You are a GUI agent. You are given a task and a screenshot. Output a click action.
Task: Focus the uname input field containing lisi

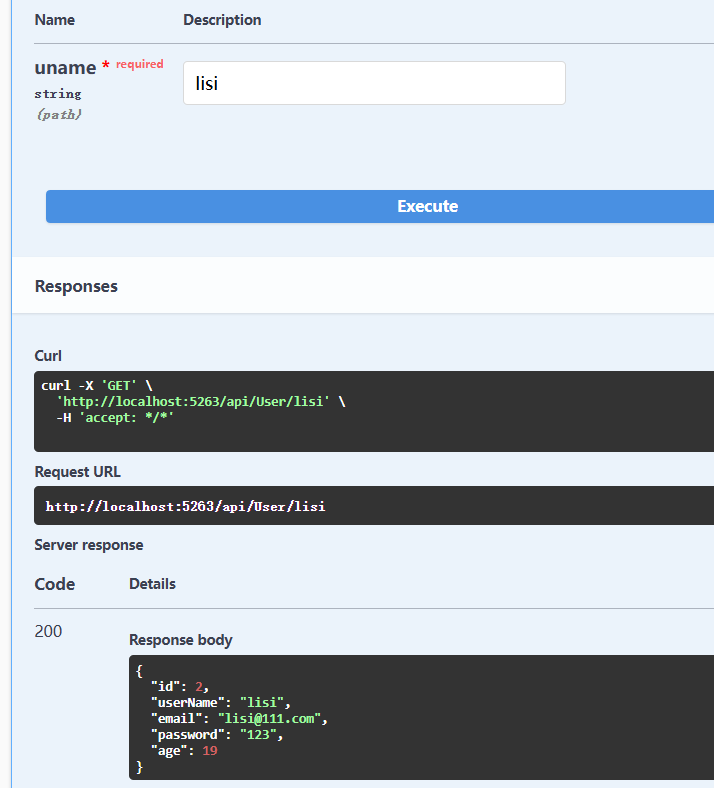pyautogui.click(x=374, y=83)
